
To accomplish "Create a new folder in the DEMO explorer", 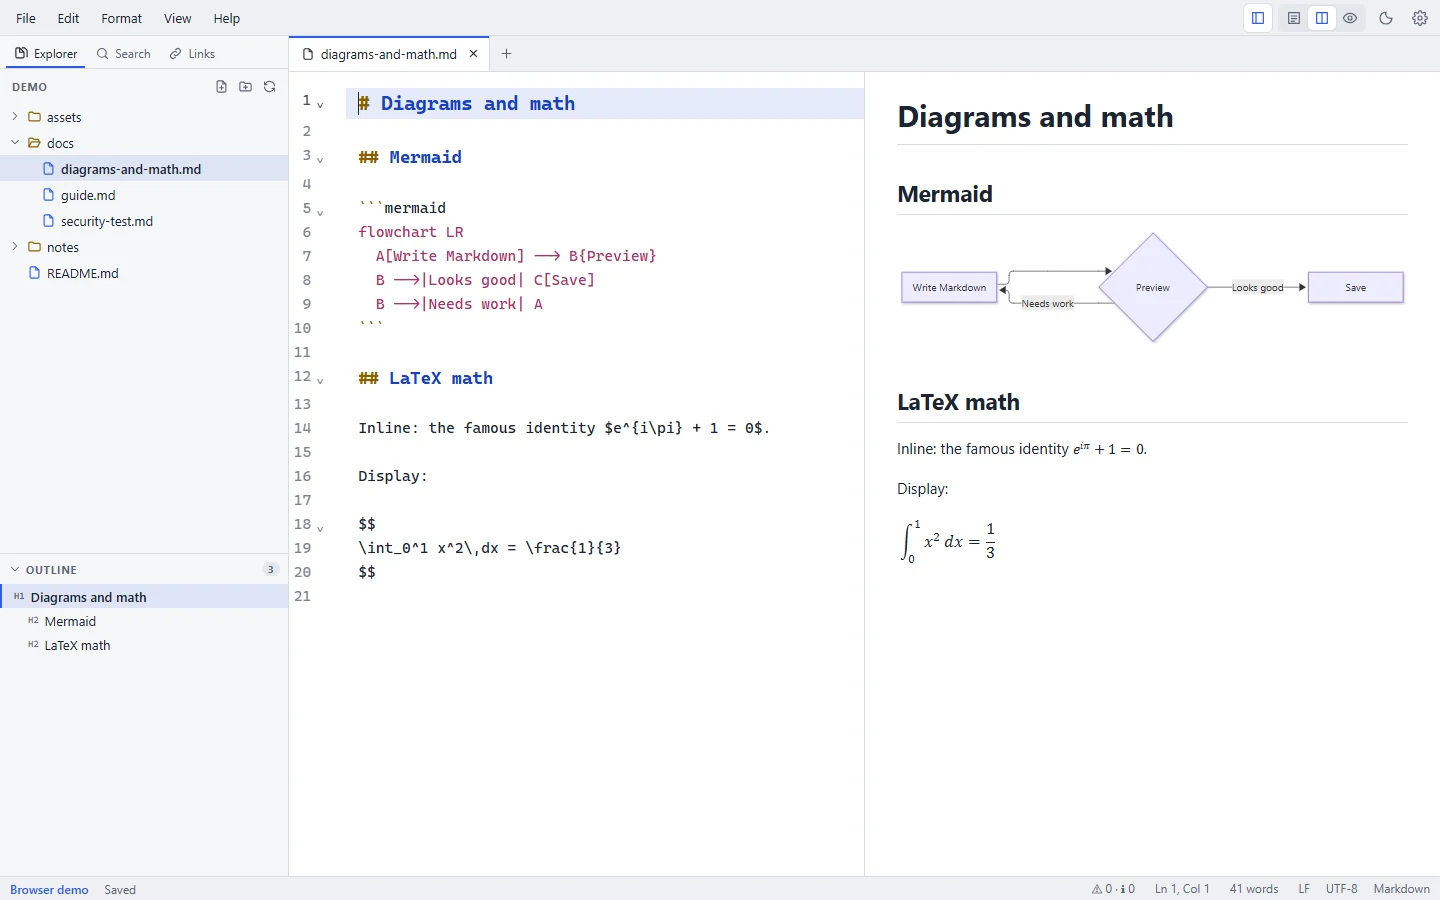I will 246,87.
